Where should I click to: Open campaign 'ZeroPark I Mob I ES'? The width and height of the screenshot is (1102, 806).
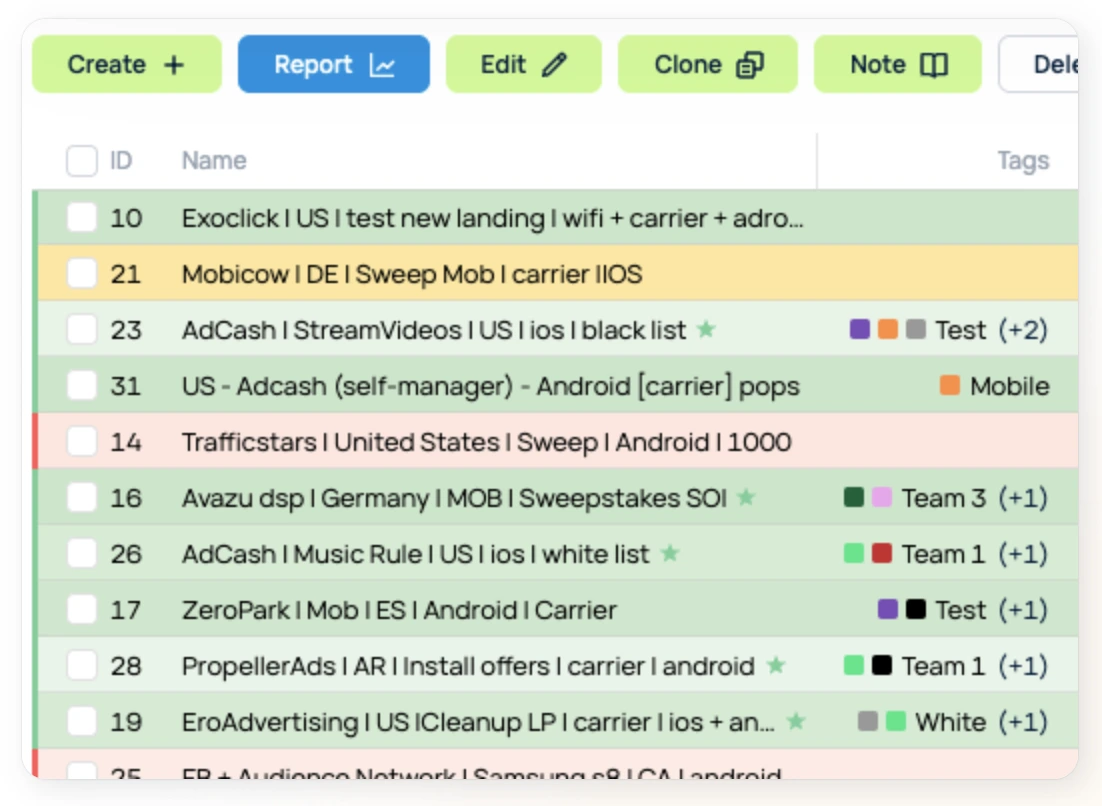399,610
